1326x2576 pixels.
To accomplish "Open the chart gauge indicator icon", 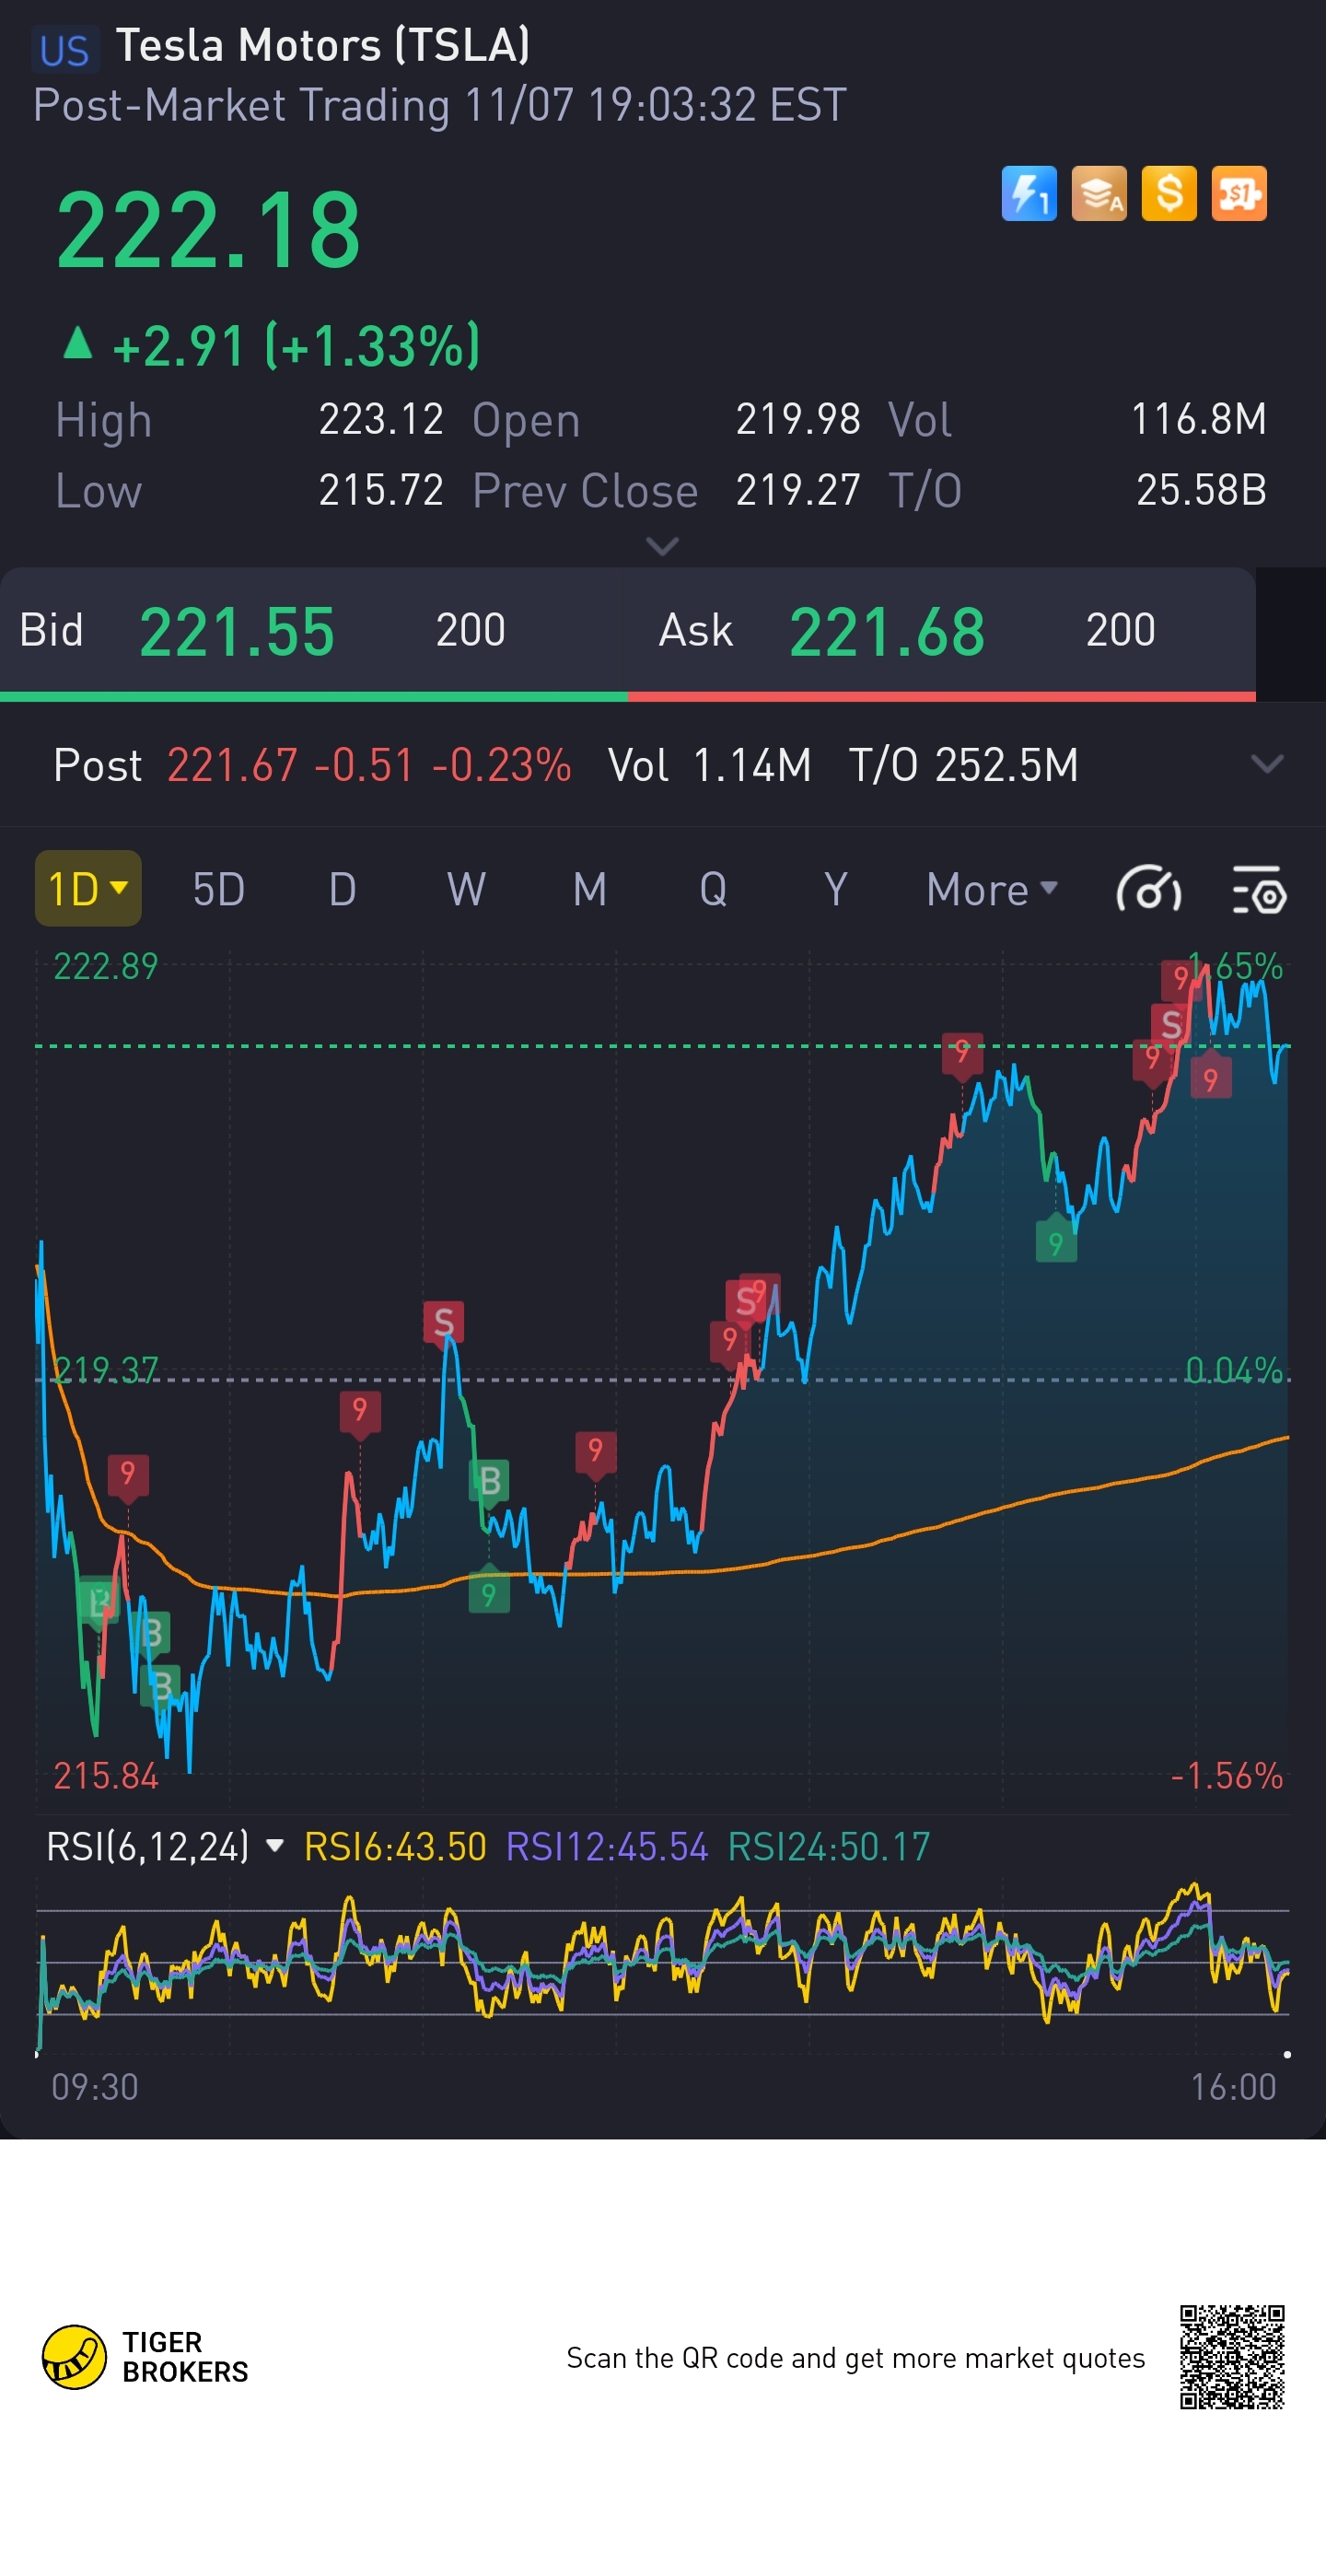I will click(1149, 889).
